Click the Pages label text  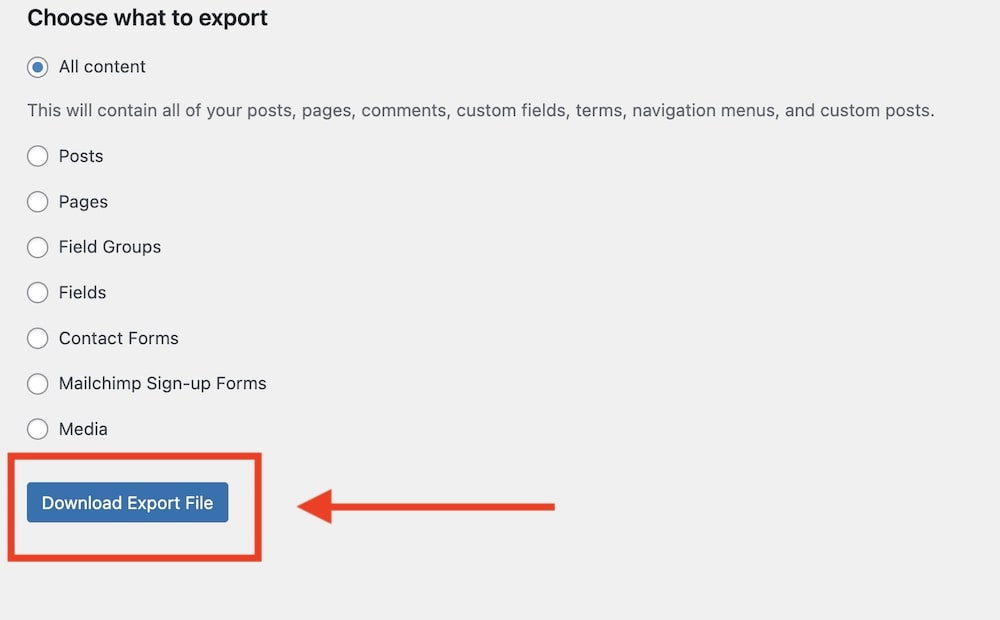coord(83,202)
